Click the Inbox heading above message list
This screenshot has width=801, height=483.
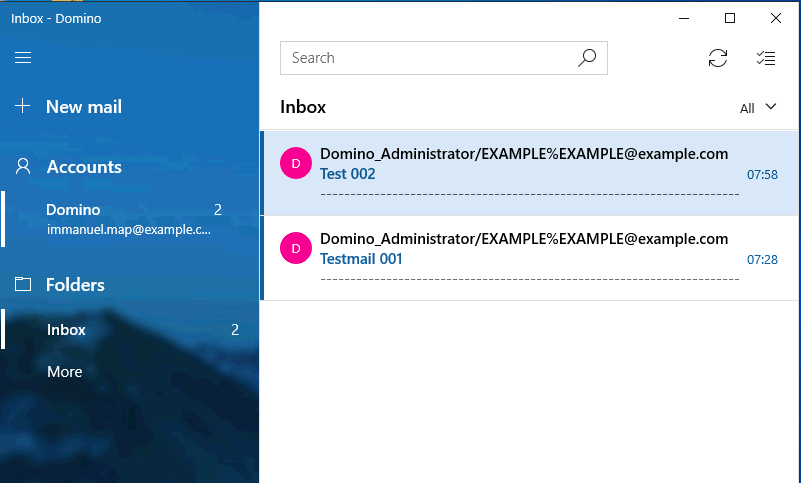pyautogui.click(x=303, y=107)
